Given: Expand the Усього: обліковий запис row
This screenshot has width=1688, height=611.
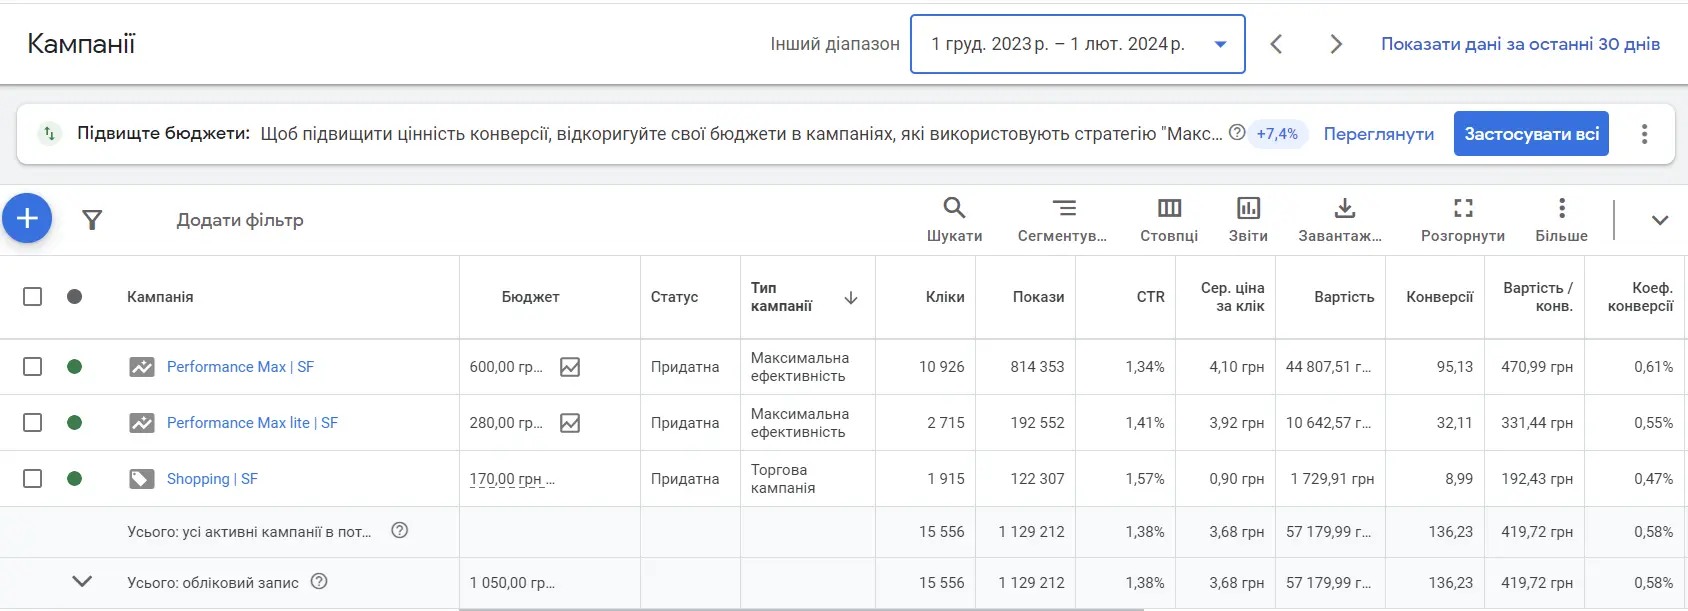Looking at the screenshot, I should coord(82,582).
